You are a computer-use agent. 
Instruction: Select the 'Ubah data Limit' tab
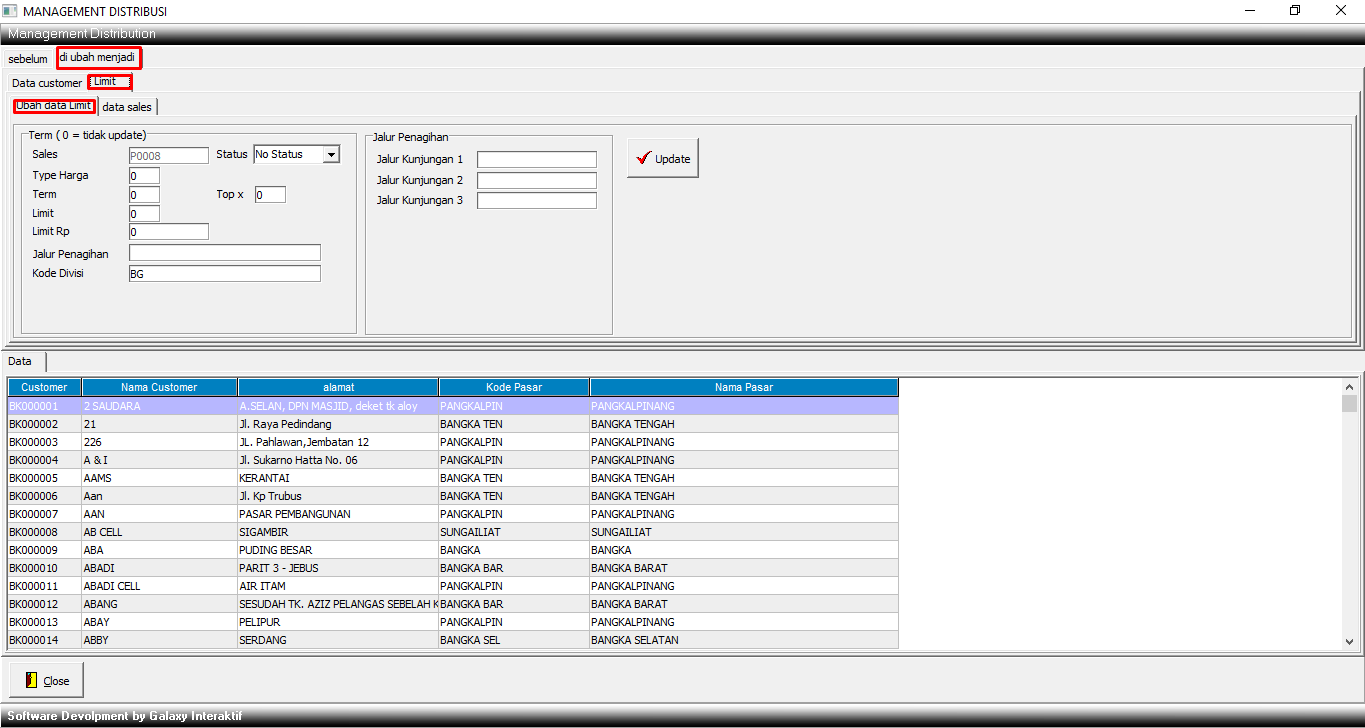[x=54, y=106]
